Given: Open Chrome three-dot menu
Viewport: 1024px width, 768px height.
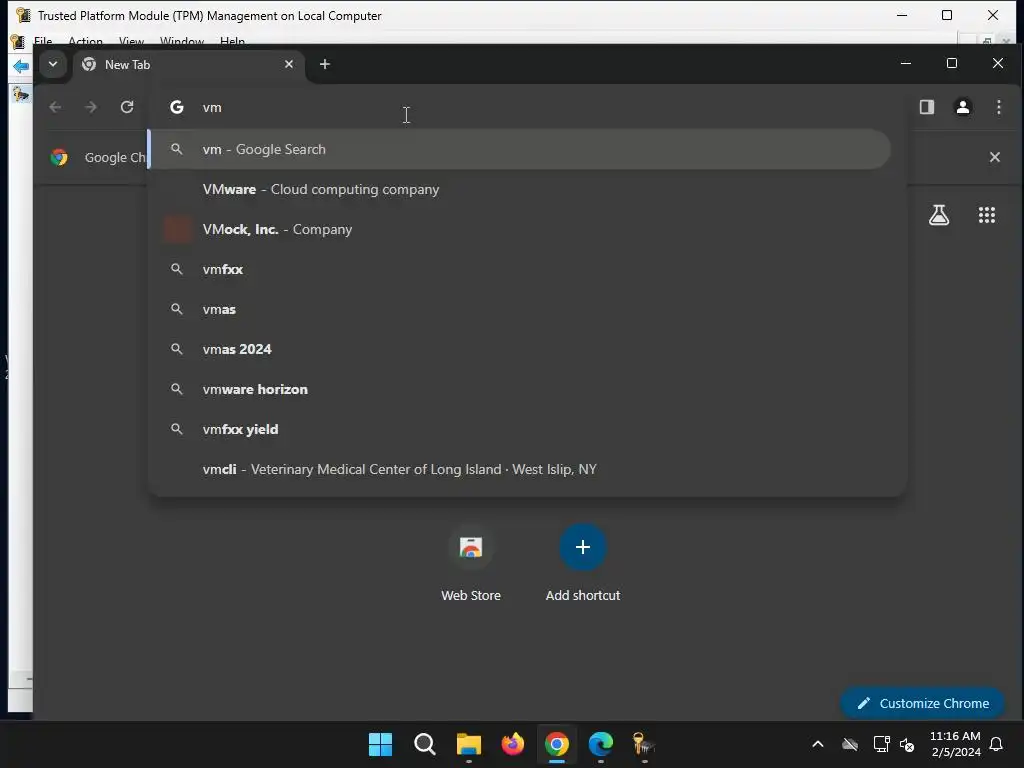Looking at the screenshot, I should coord(999,107).
